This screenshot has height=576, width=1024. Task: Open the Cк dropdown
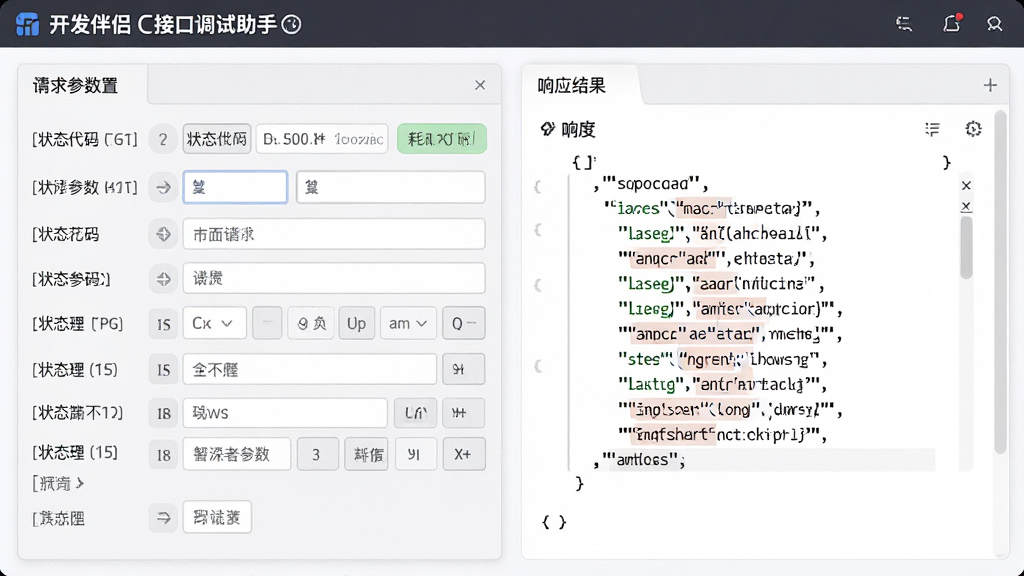coord(214,323)
